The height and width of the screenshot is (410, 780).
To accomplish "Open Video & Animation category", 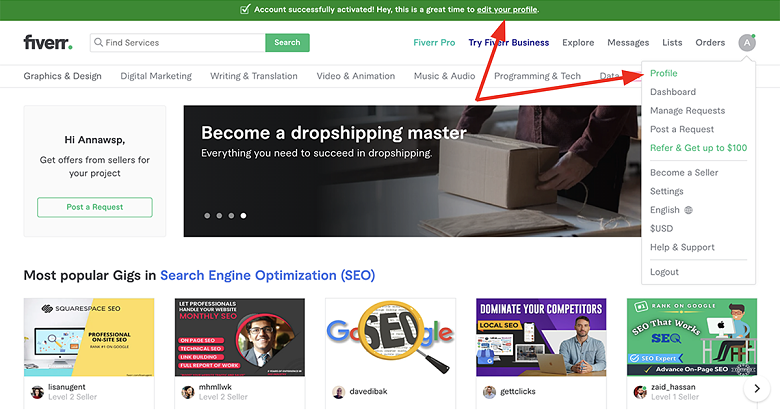I will point(356,76).
